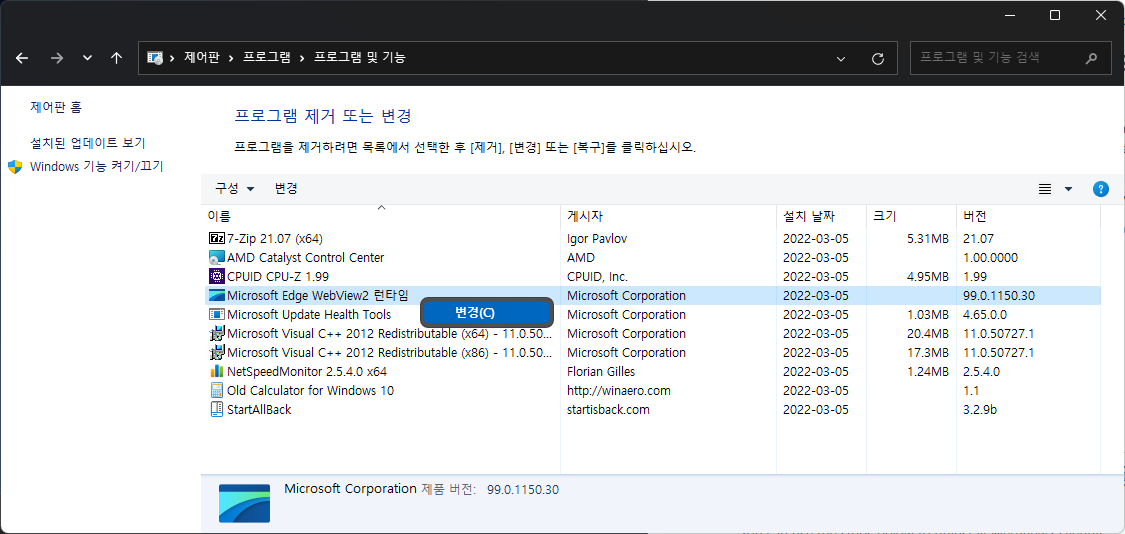Click the Visual C++ 2012 (x64) icon
The image size is (1125, 534).
(216, 334)
